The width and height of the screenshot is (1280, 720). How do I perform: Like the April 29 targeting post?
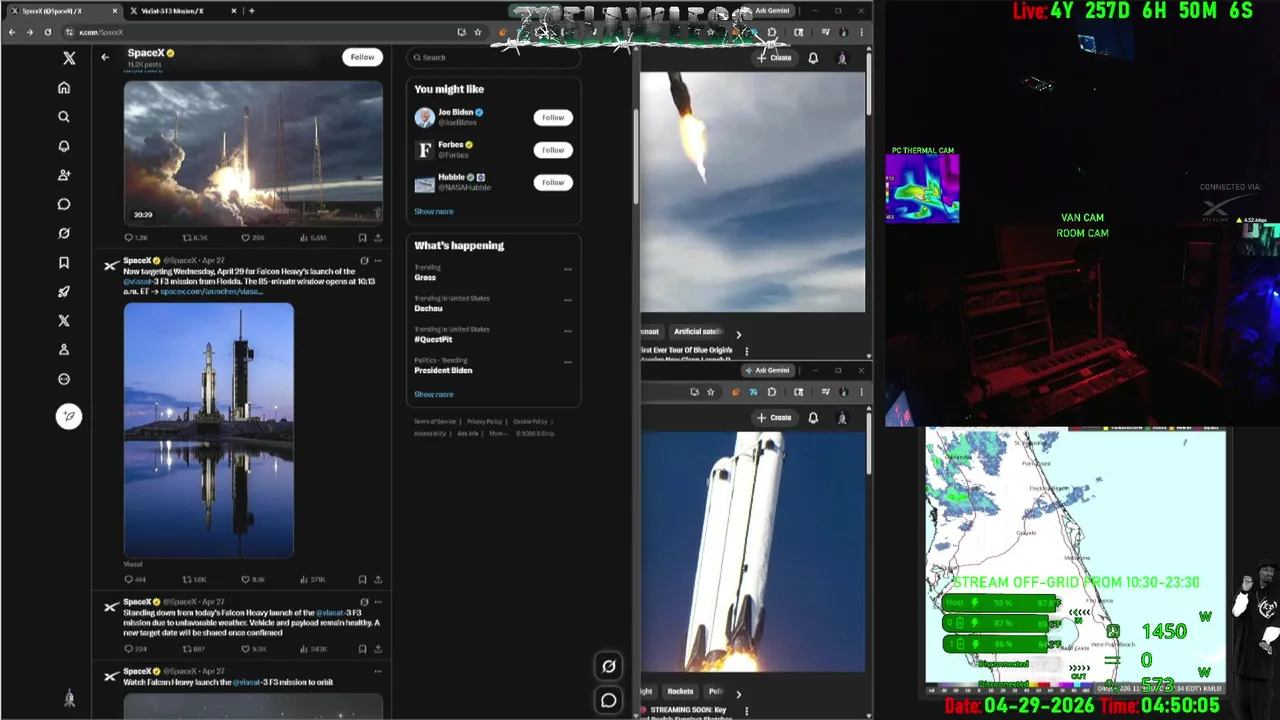(x=252, y=579)
